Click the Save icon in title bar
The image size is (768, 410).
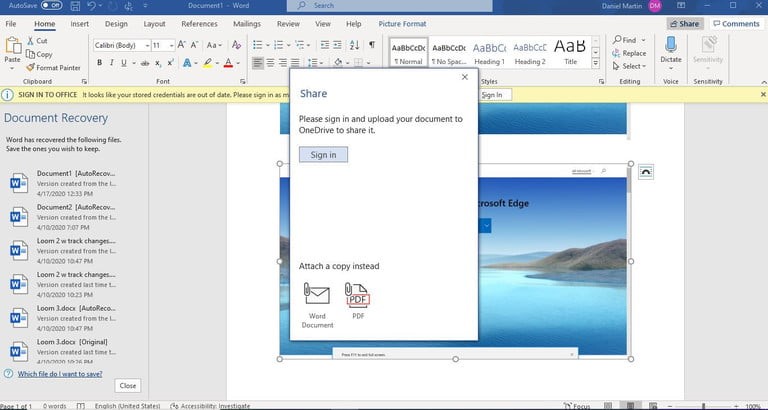pos(75,6)
